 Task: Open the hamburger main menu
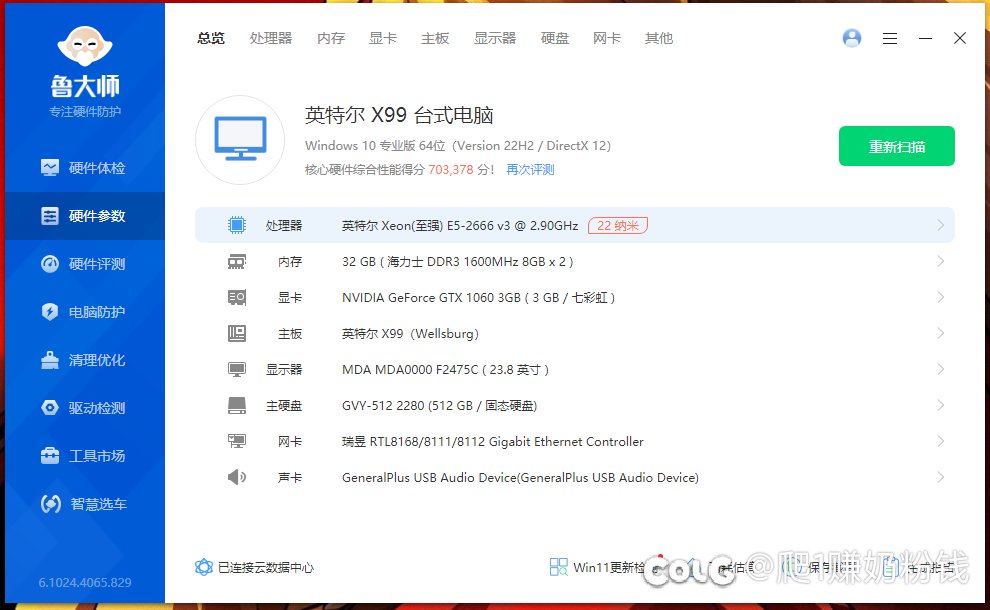coord(890,39)
